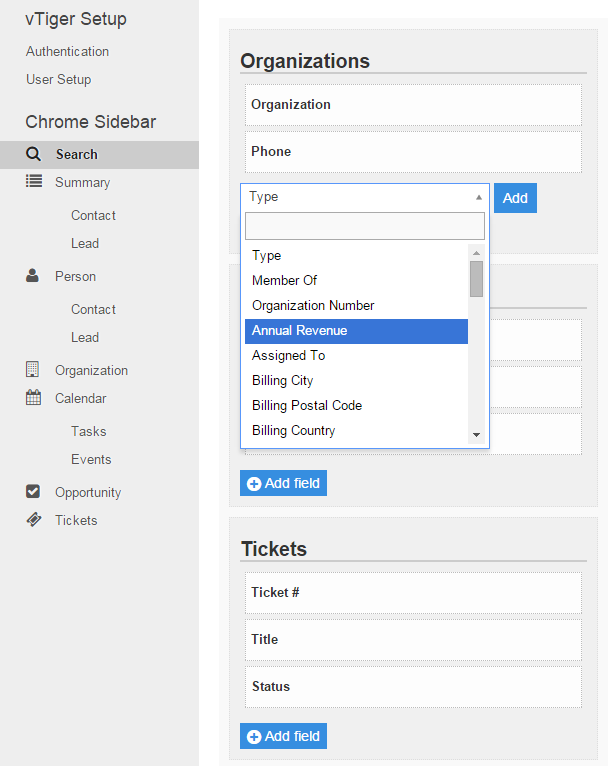Click plus icon on Tickets Add field

tap(254, 736)
